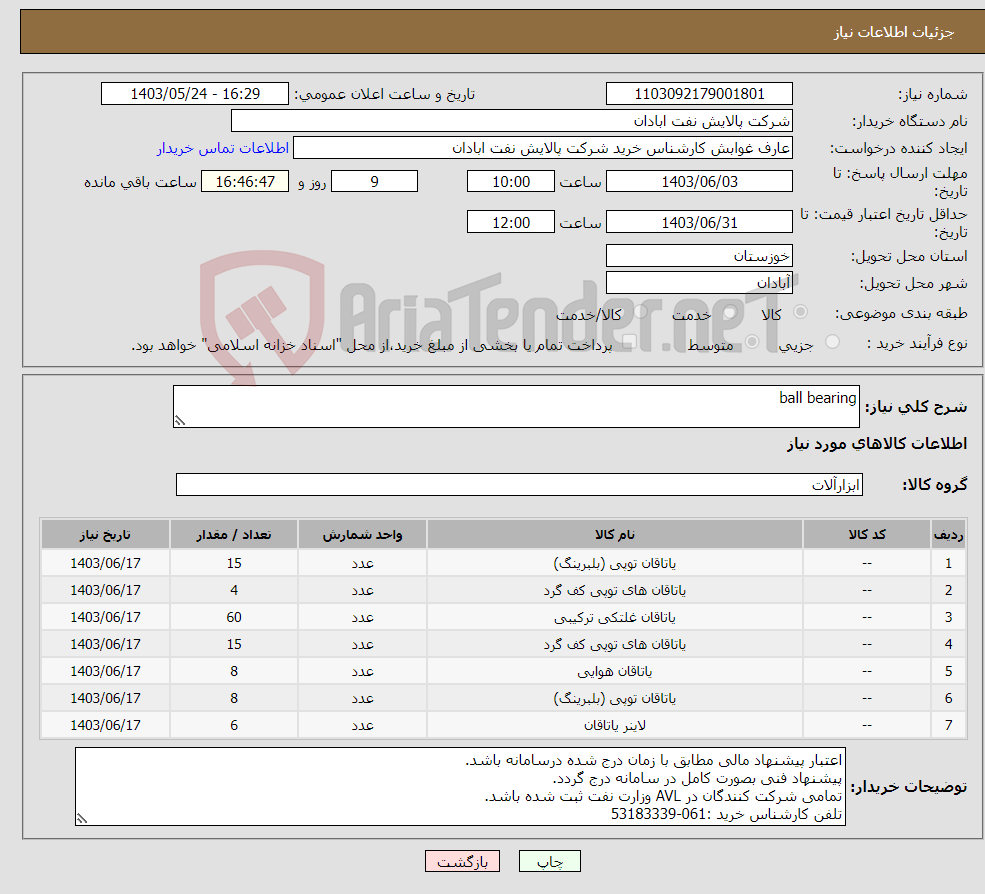Click row 5 item name یاتاقان هوایی
The image size is (985, 894).
614,671
